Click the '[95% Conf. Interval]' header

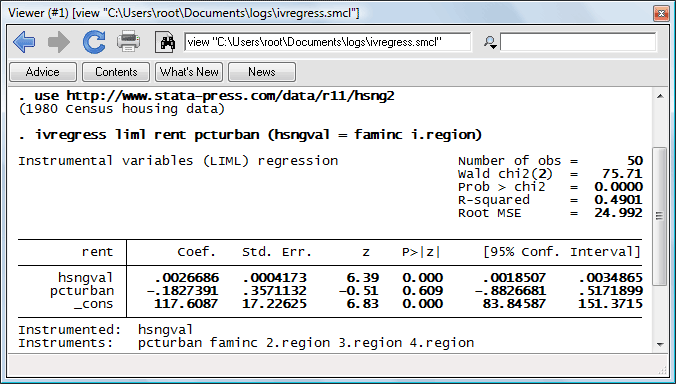562,252
